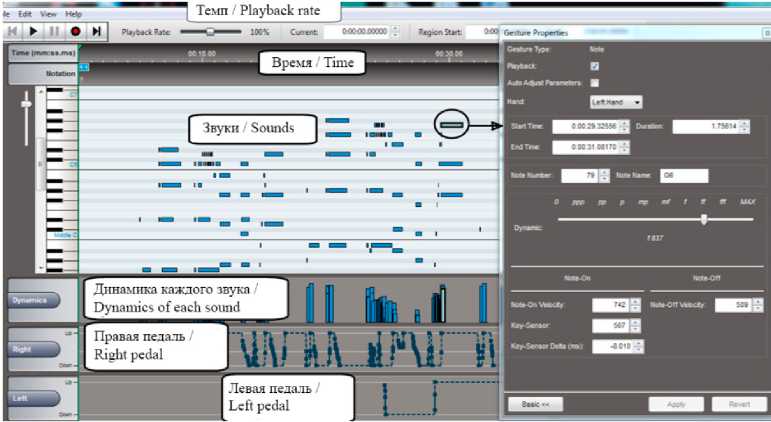771x422 pixels.
Task: Click the Middle C key label
Action: (x=65, y=235)
